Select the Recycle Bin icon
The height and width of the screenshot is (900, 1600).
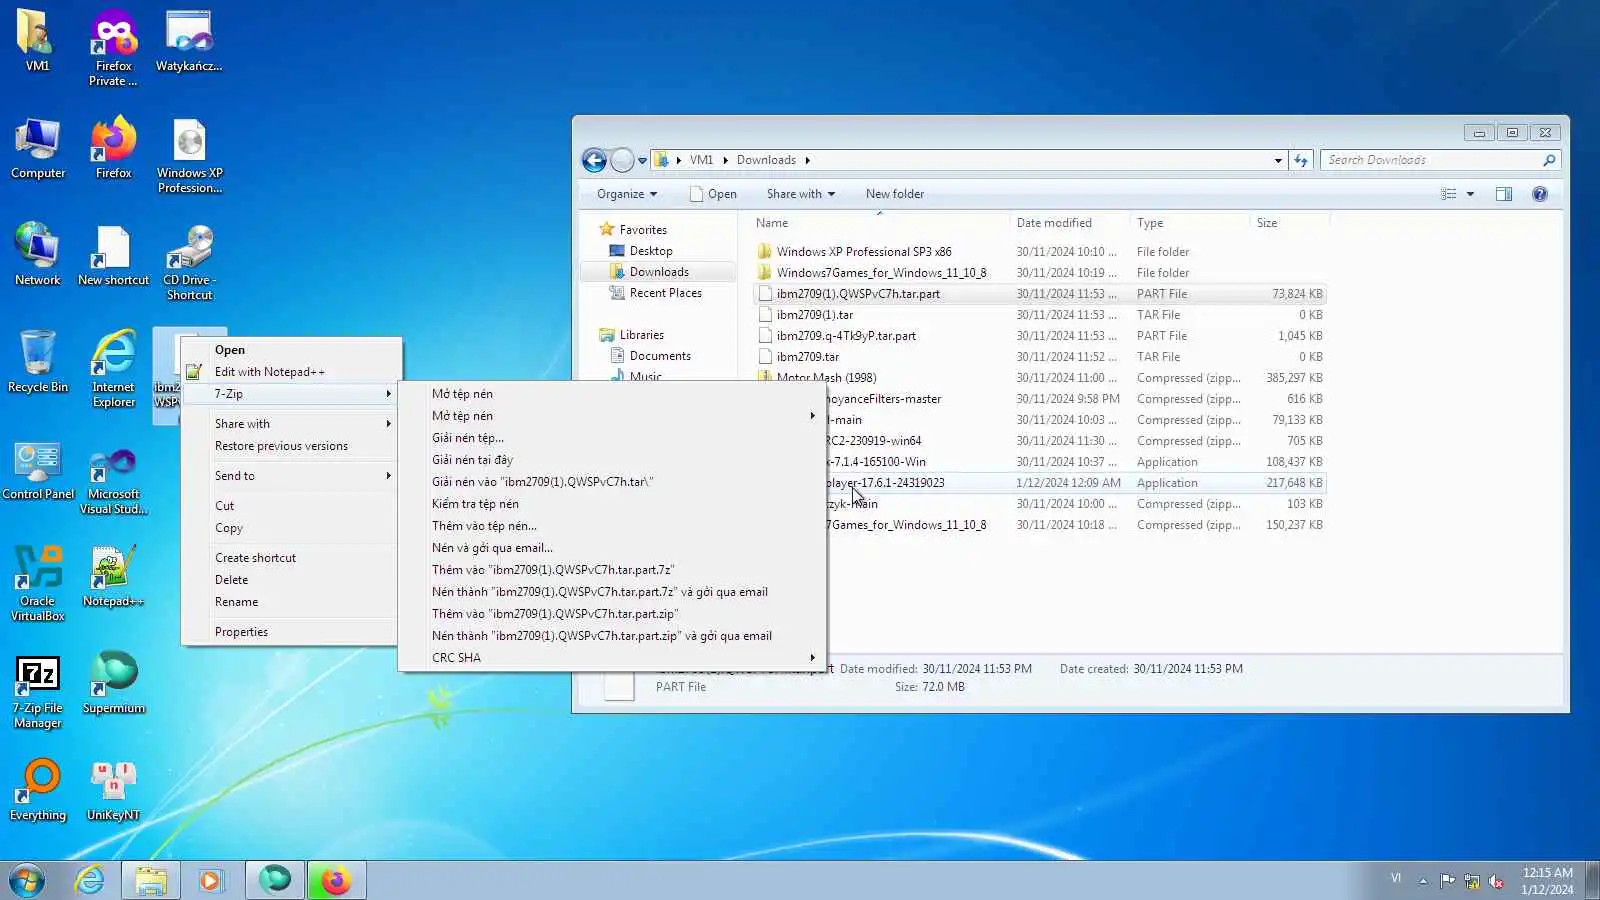(x=38, y=362)
